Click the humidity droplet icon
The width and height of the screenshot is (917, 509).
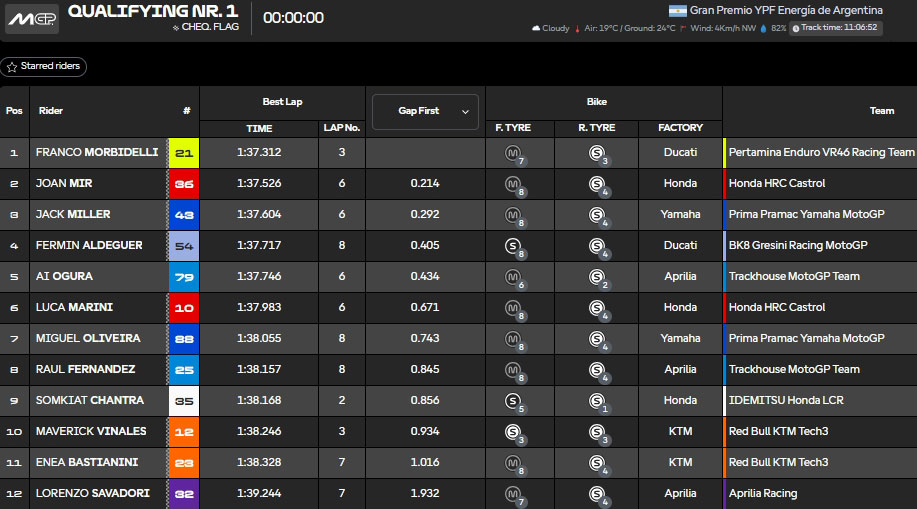tap(764, 28)
